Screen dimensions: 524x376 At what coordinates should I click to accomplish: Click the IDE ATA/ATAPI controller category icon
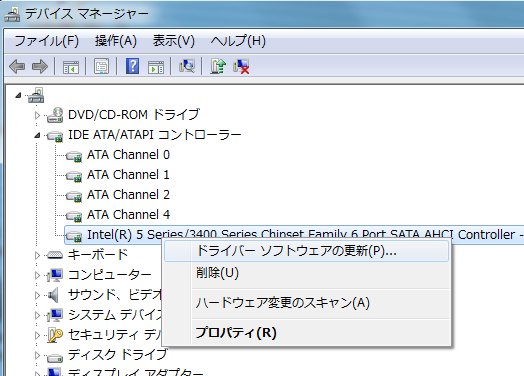[x=55, y=135]
